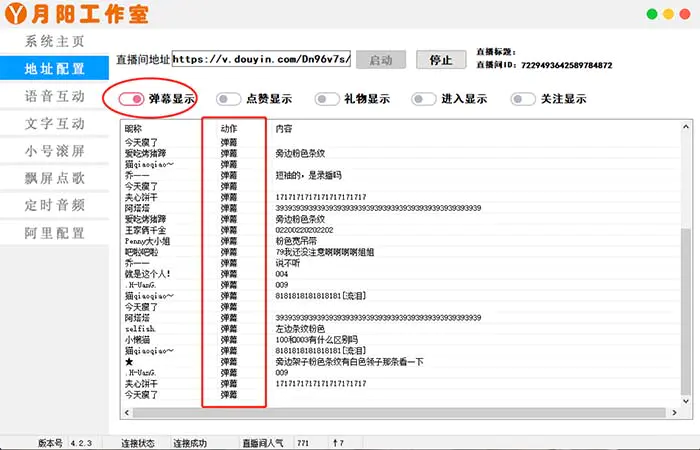Open the 系统主页 sidebar tab
The height and width of the screenshot is (450, 700).
click(x=55, y=42)
